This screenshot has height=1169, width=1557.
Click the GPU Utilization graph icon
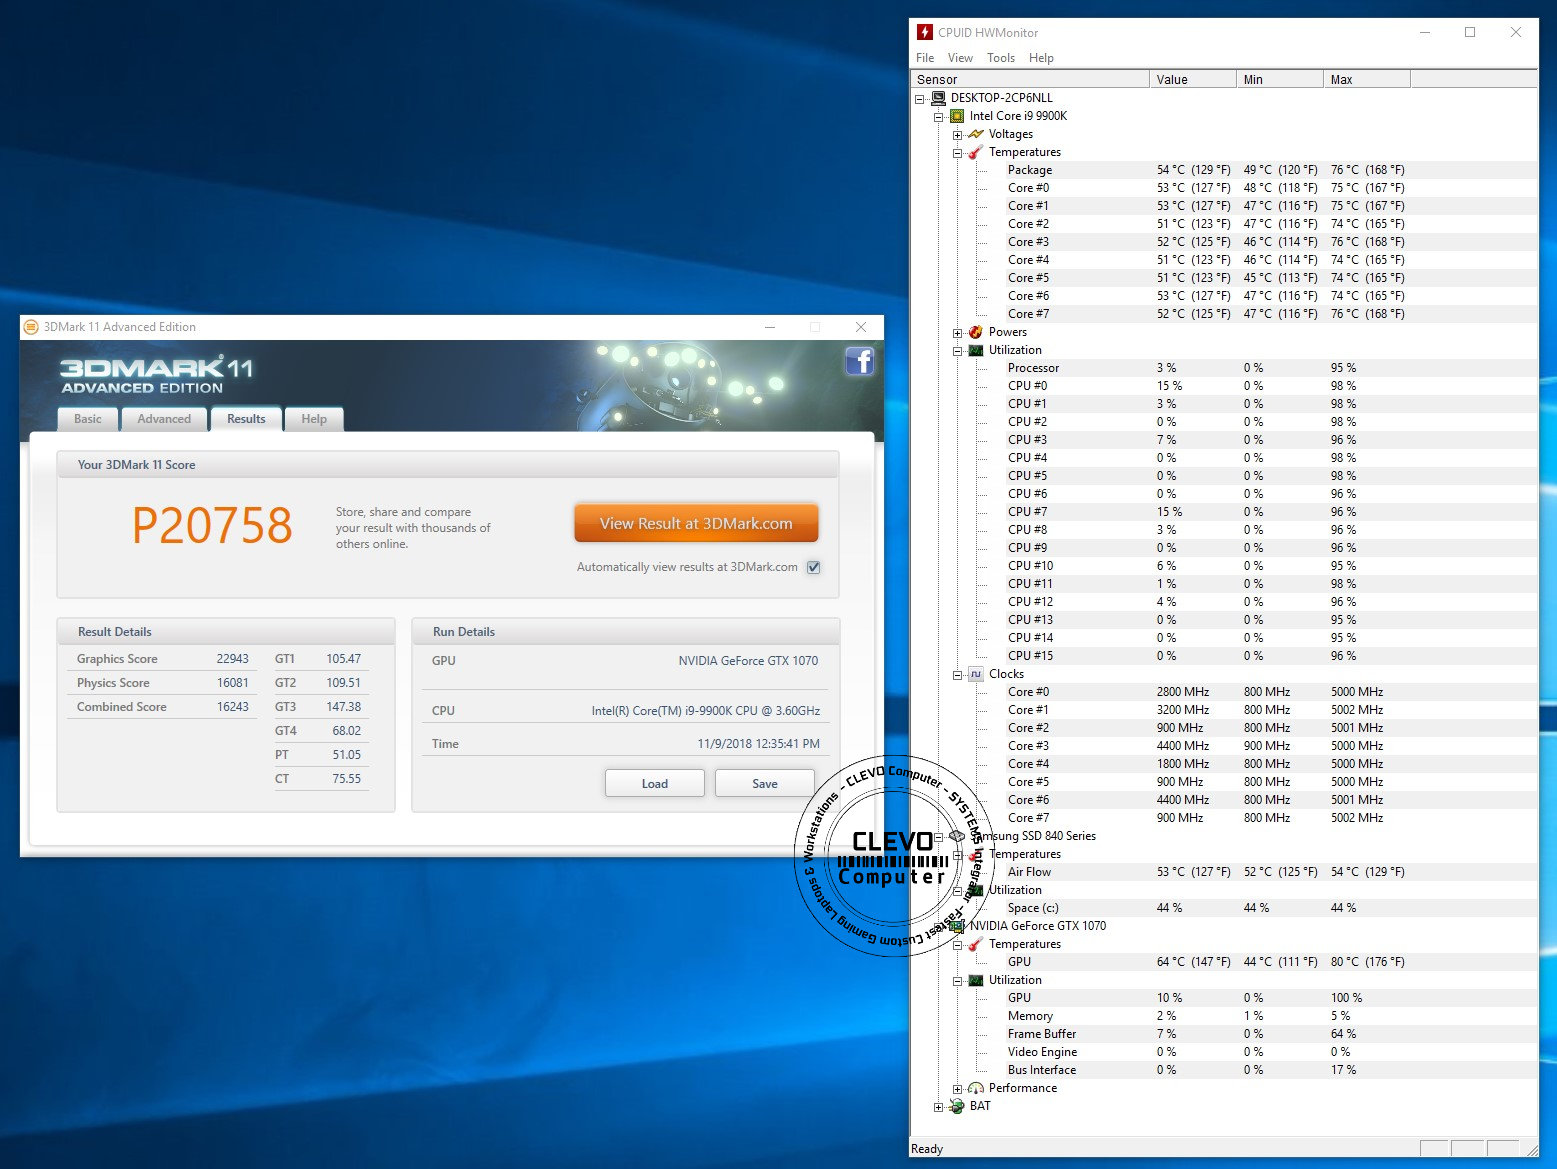click(976, 980)
